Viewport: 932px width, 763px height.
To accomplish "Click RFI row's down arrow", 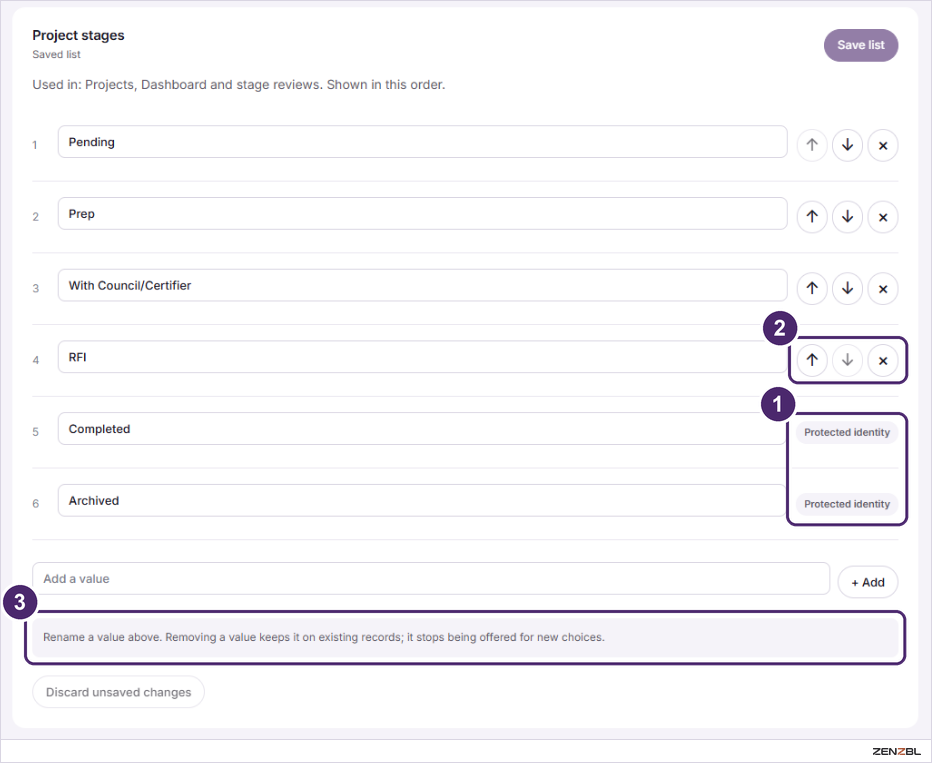I will (847, 360).
